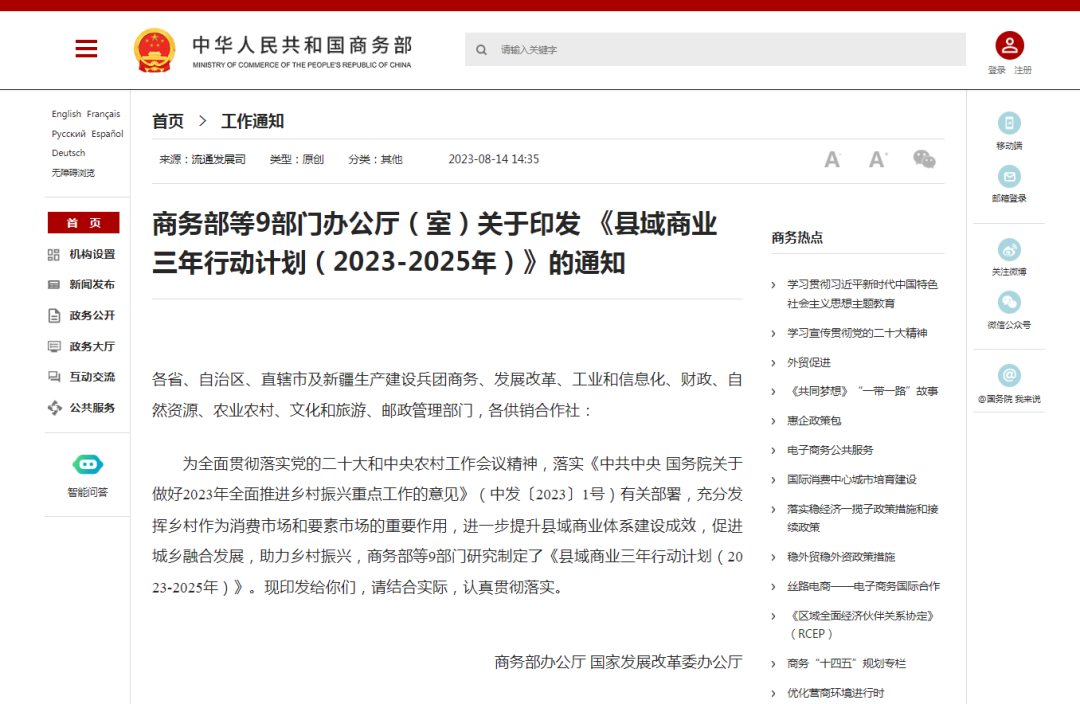This screenshot has height=704, width=1080.
Task: Click inside the keyword search input box
Action: (x=700, y=49)
